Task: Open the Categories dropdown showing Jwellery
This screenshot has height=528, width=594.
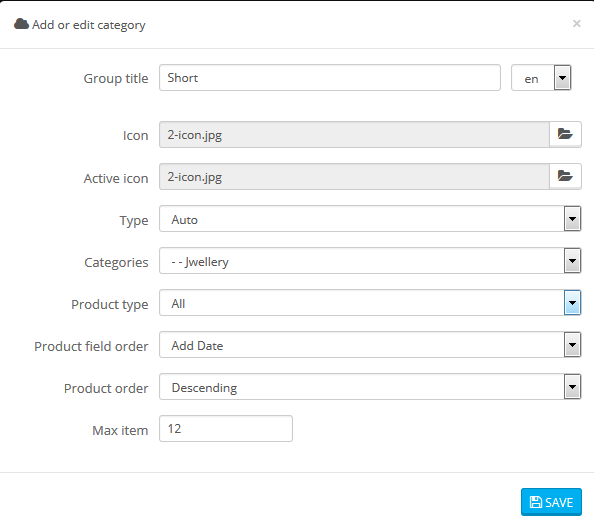Action: (x=370, y=261)
